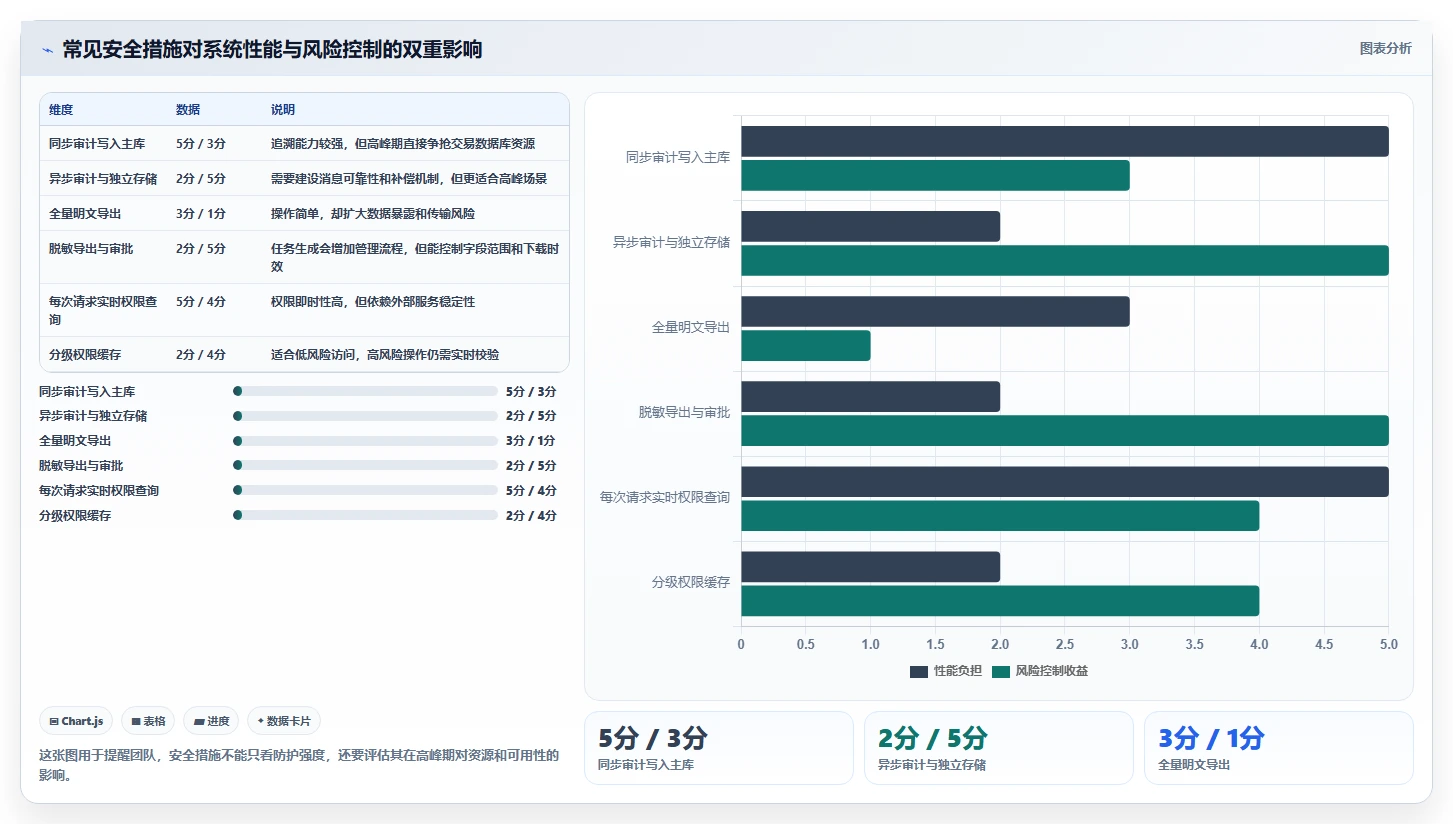Click the 风险控制收益 bar for 脱敏导出与审批
This screenshot has width=1453, height=824.
(x=1065, y=430)
